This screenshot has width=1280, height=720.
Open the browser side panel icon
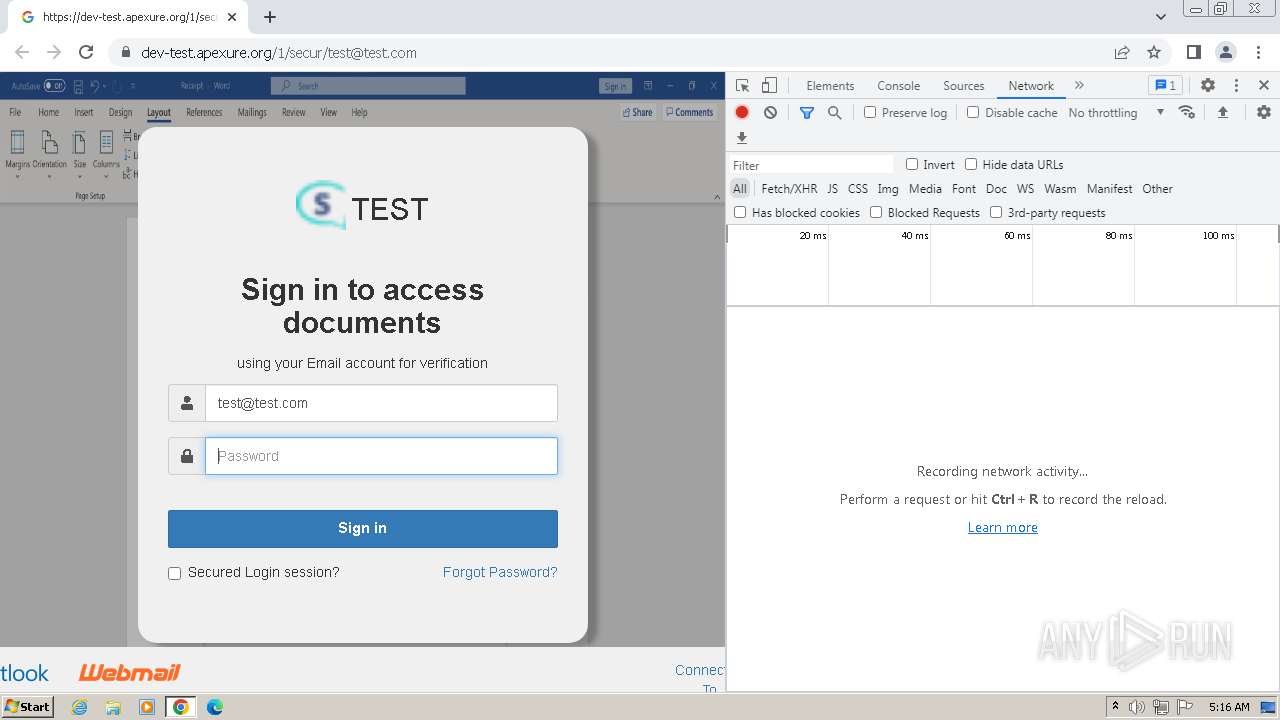tap(1193, 52)
